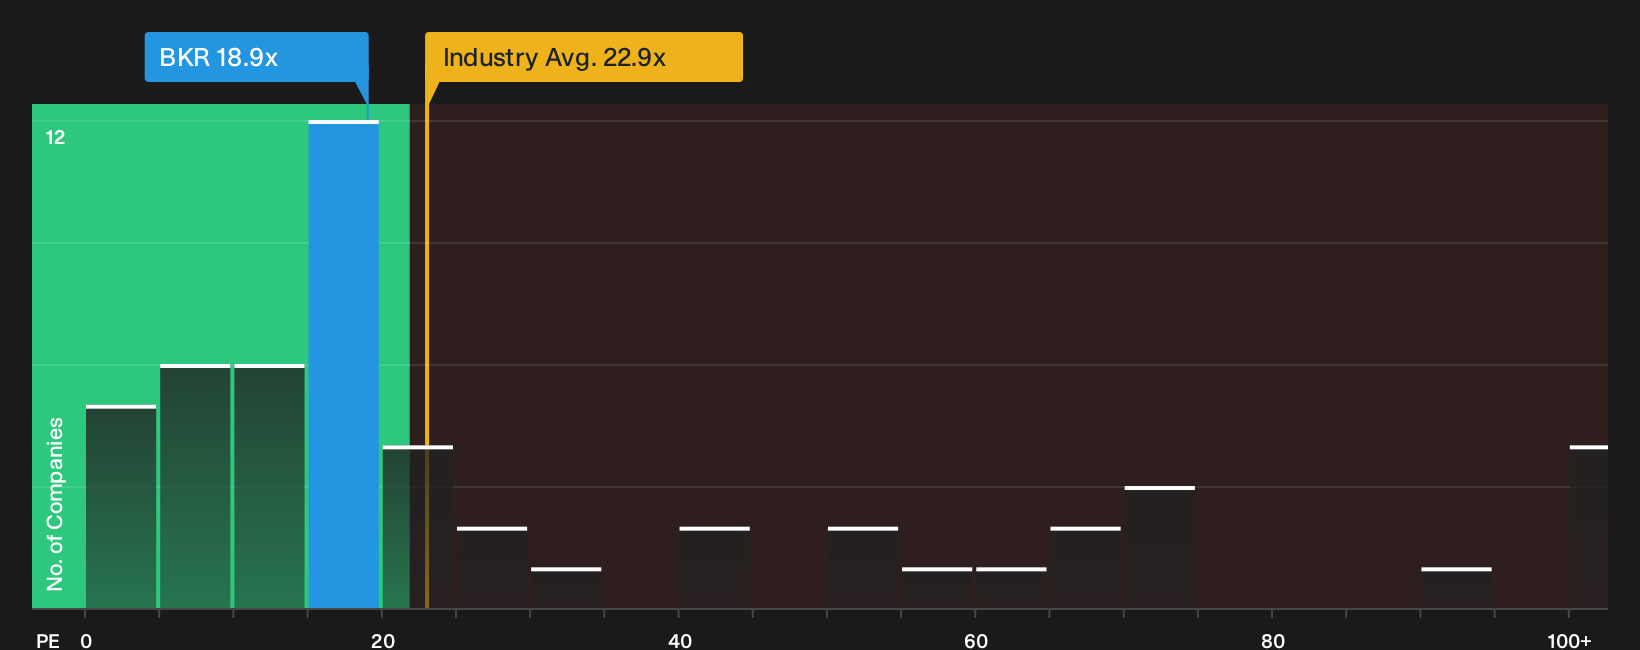Select the blue highlighted 15-20 PE bar
The width and height of the screenshot is (1640, 650).
[x=344, y=364]
